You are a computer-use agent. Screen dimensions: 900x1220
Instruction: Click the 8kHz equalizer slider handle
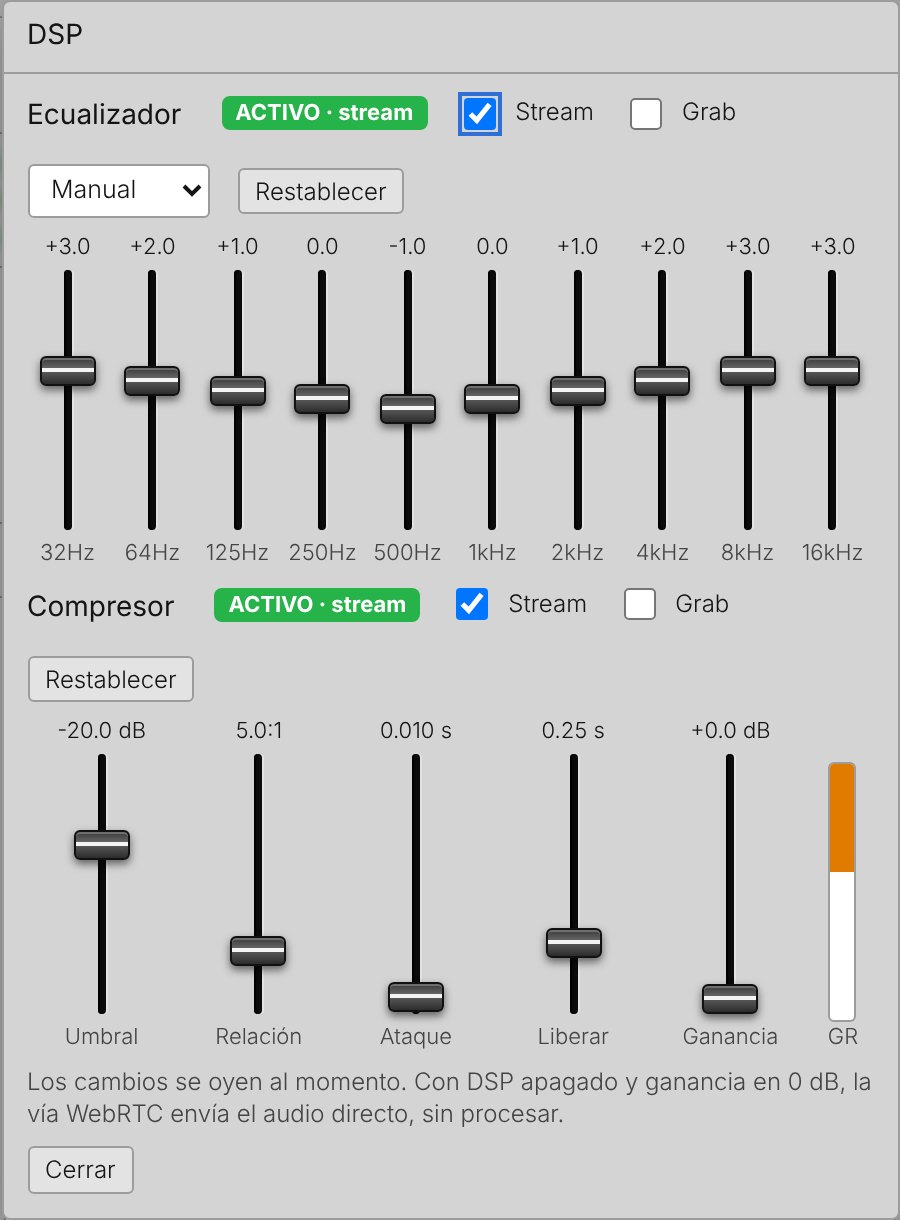click(x=747, y=370)
